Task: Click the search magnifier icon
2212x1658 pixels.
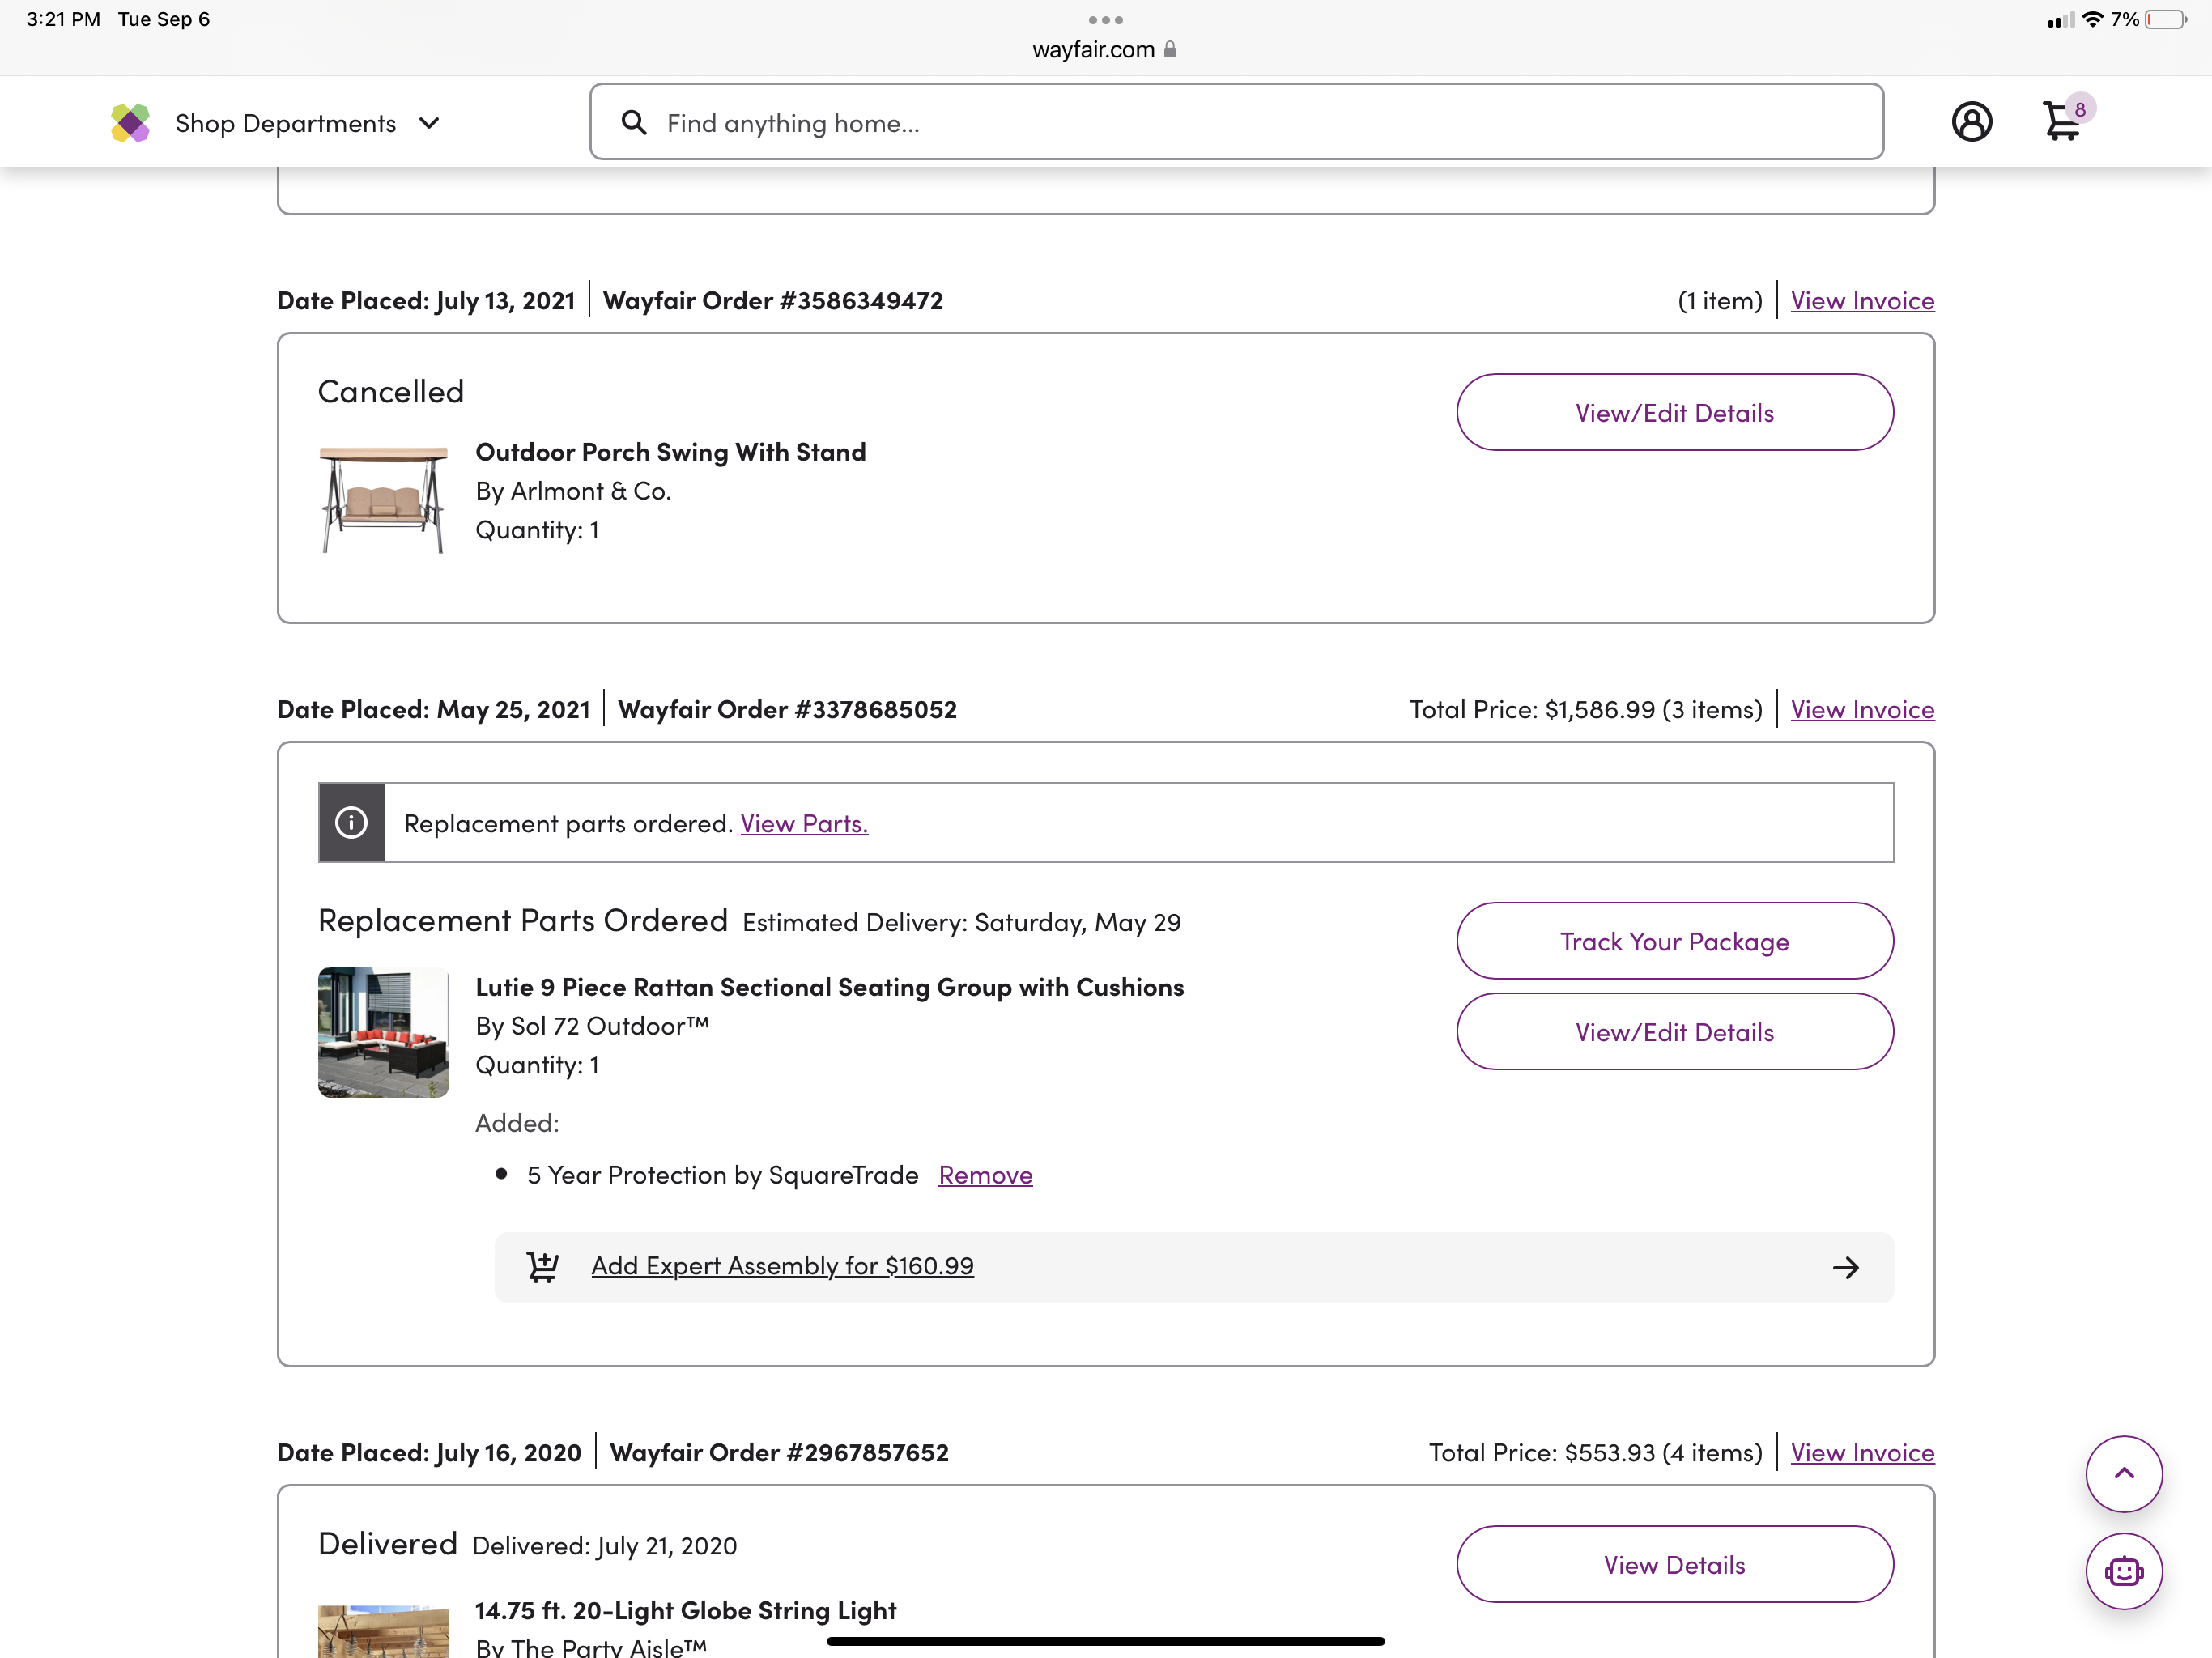Action: click(634, 122)
